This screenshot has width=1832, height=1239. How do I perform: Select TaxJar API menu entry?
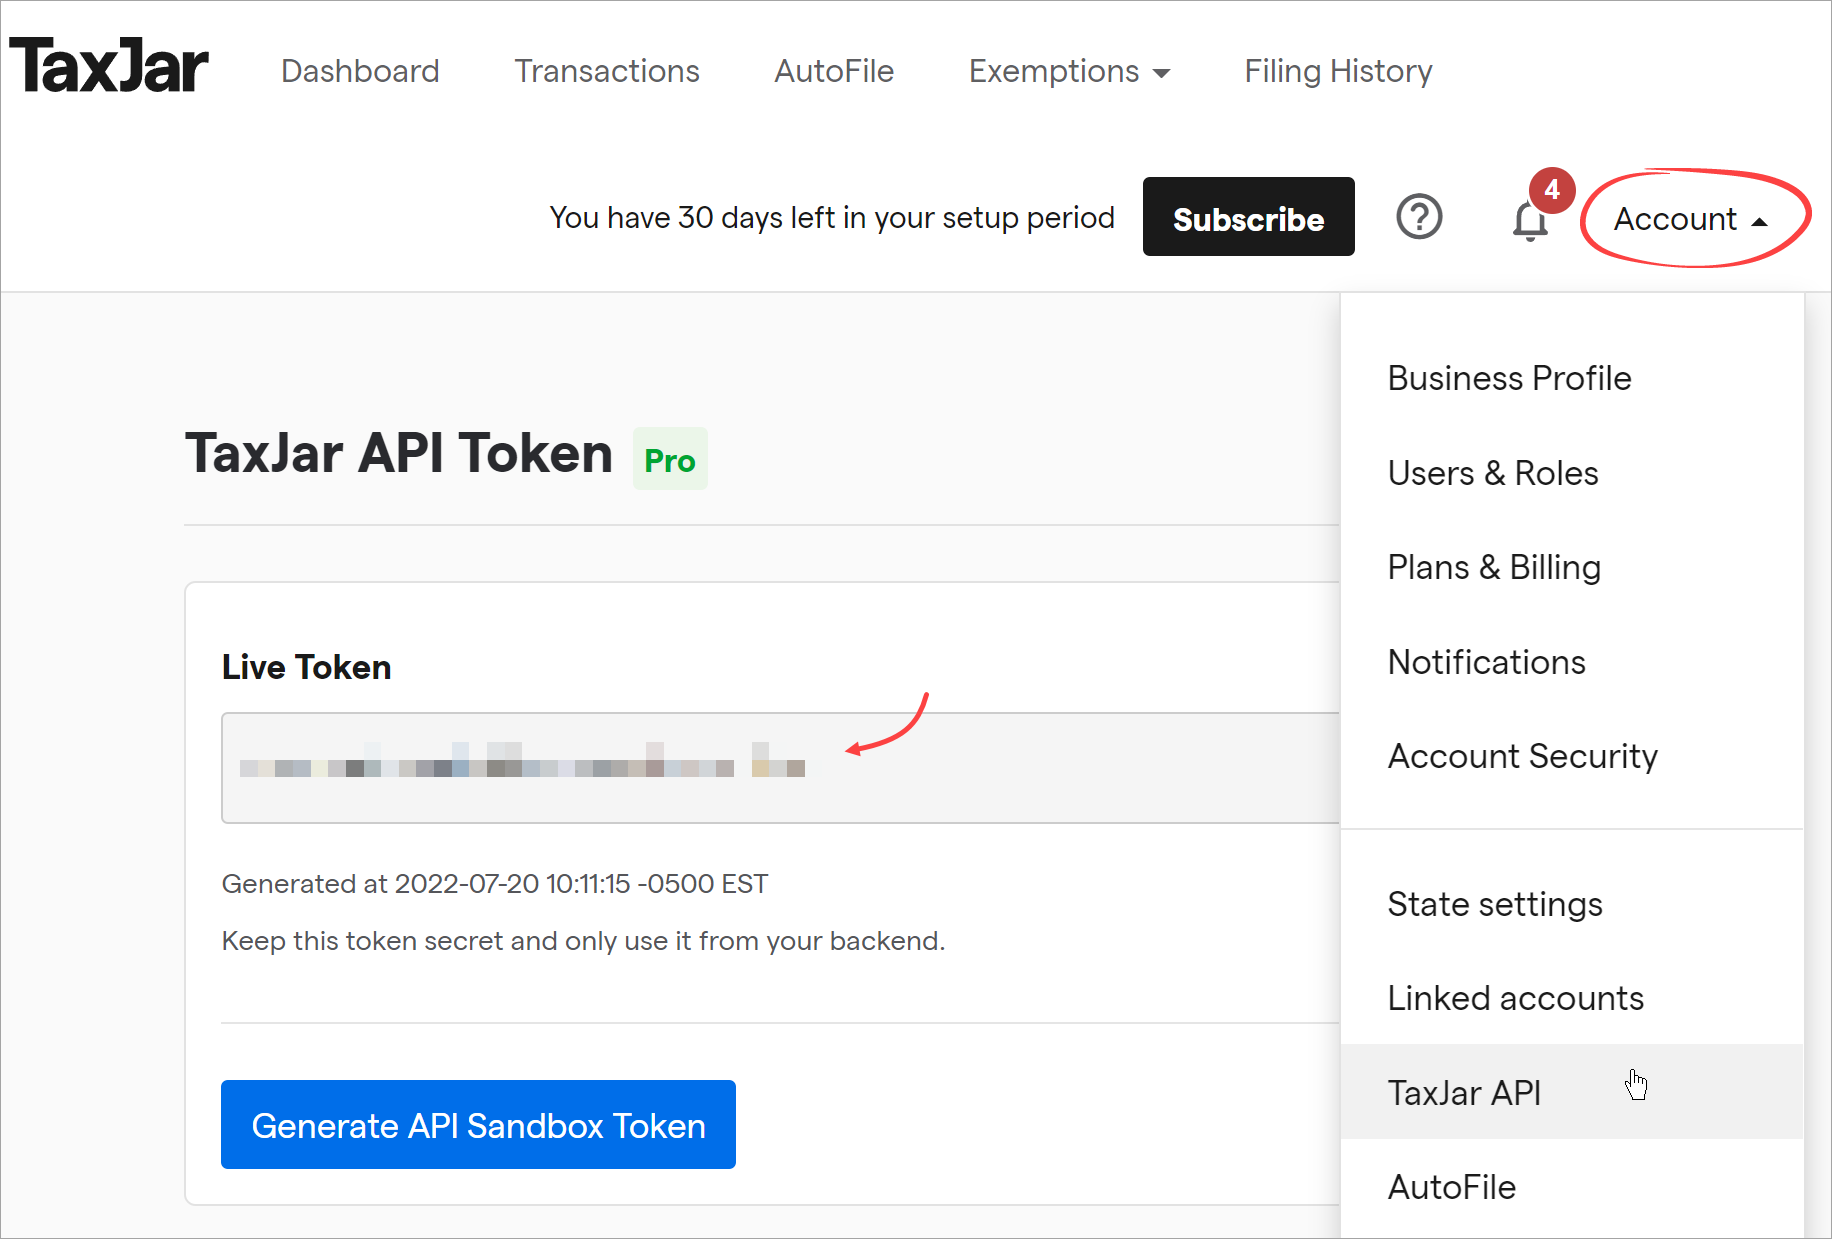pyautogui.click(x=1572, y=1092)
